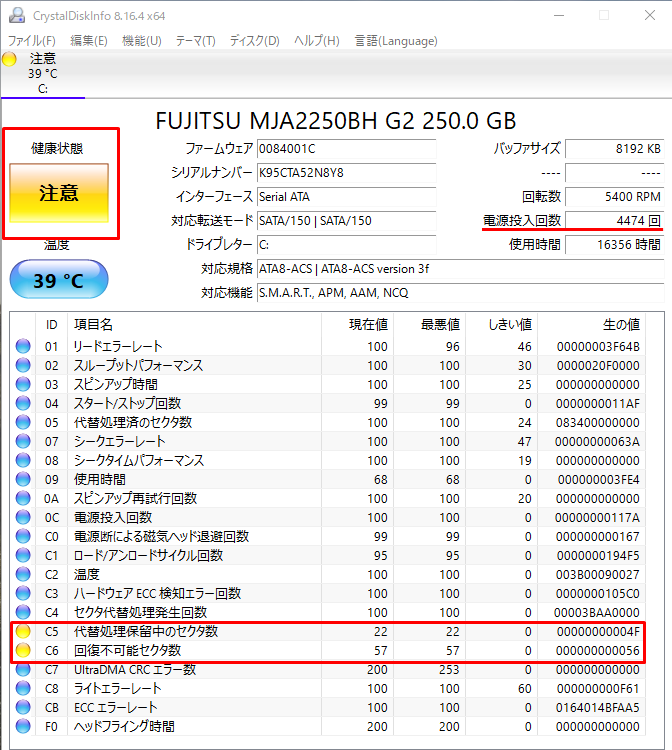Click the blue status icon for row C3
This screenshot has width=672, height=750.
point(23,593)
